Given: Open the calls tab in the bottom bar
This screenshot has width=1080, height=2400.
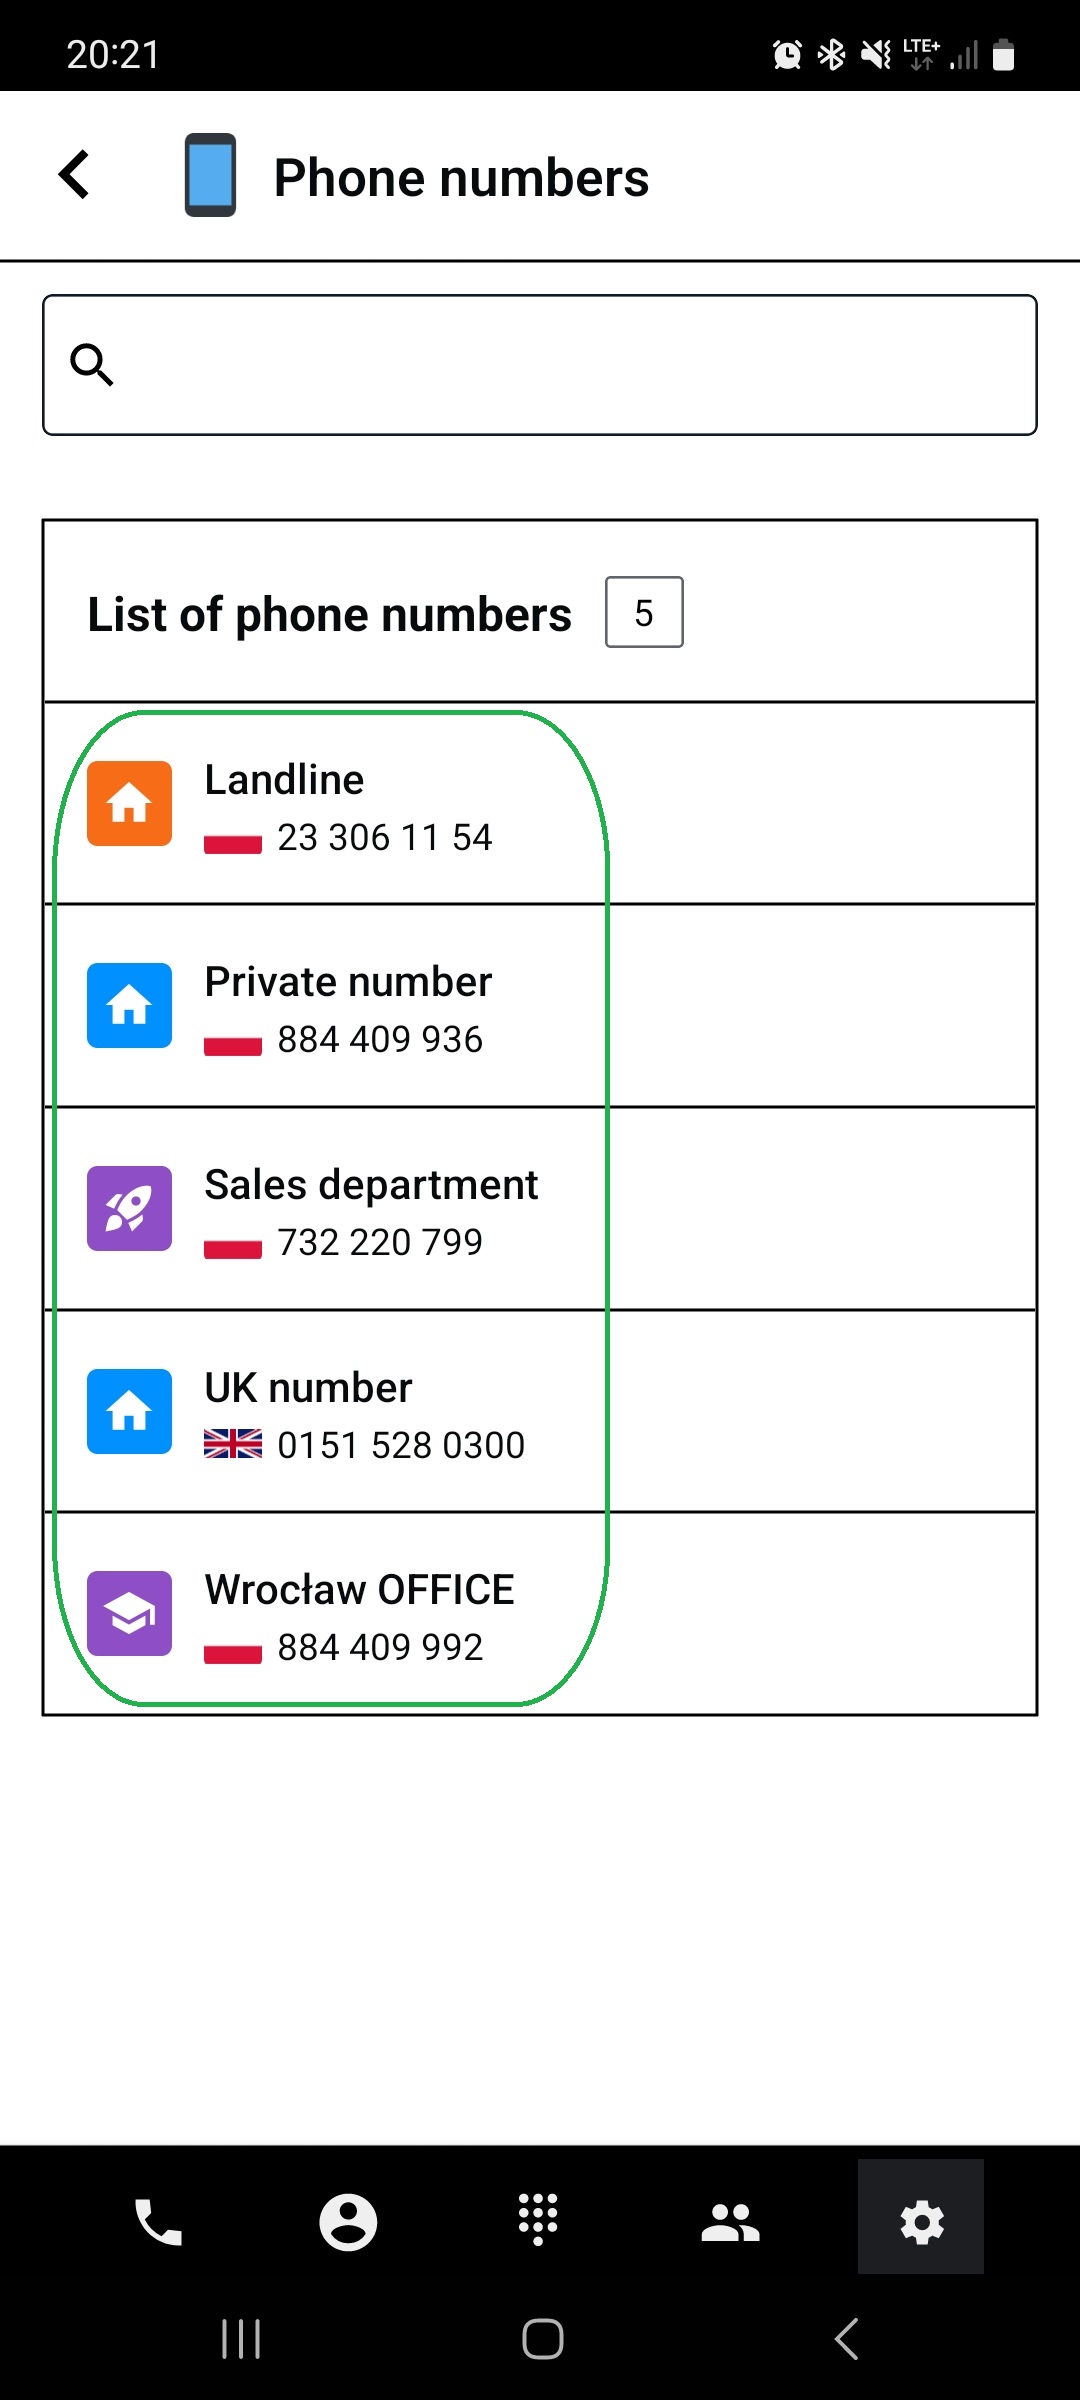Looking at the screenshot, I should 158,2222.
